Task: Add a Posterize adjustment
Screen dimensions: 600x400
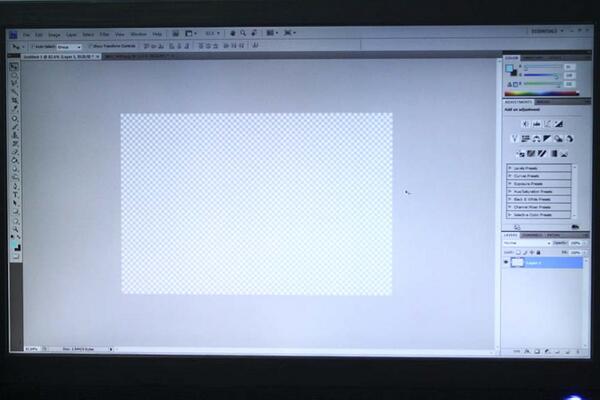Action: pos(531,154)
